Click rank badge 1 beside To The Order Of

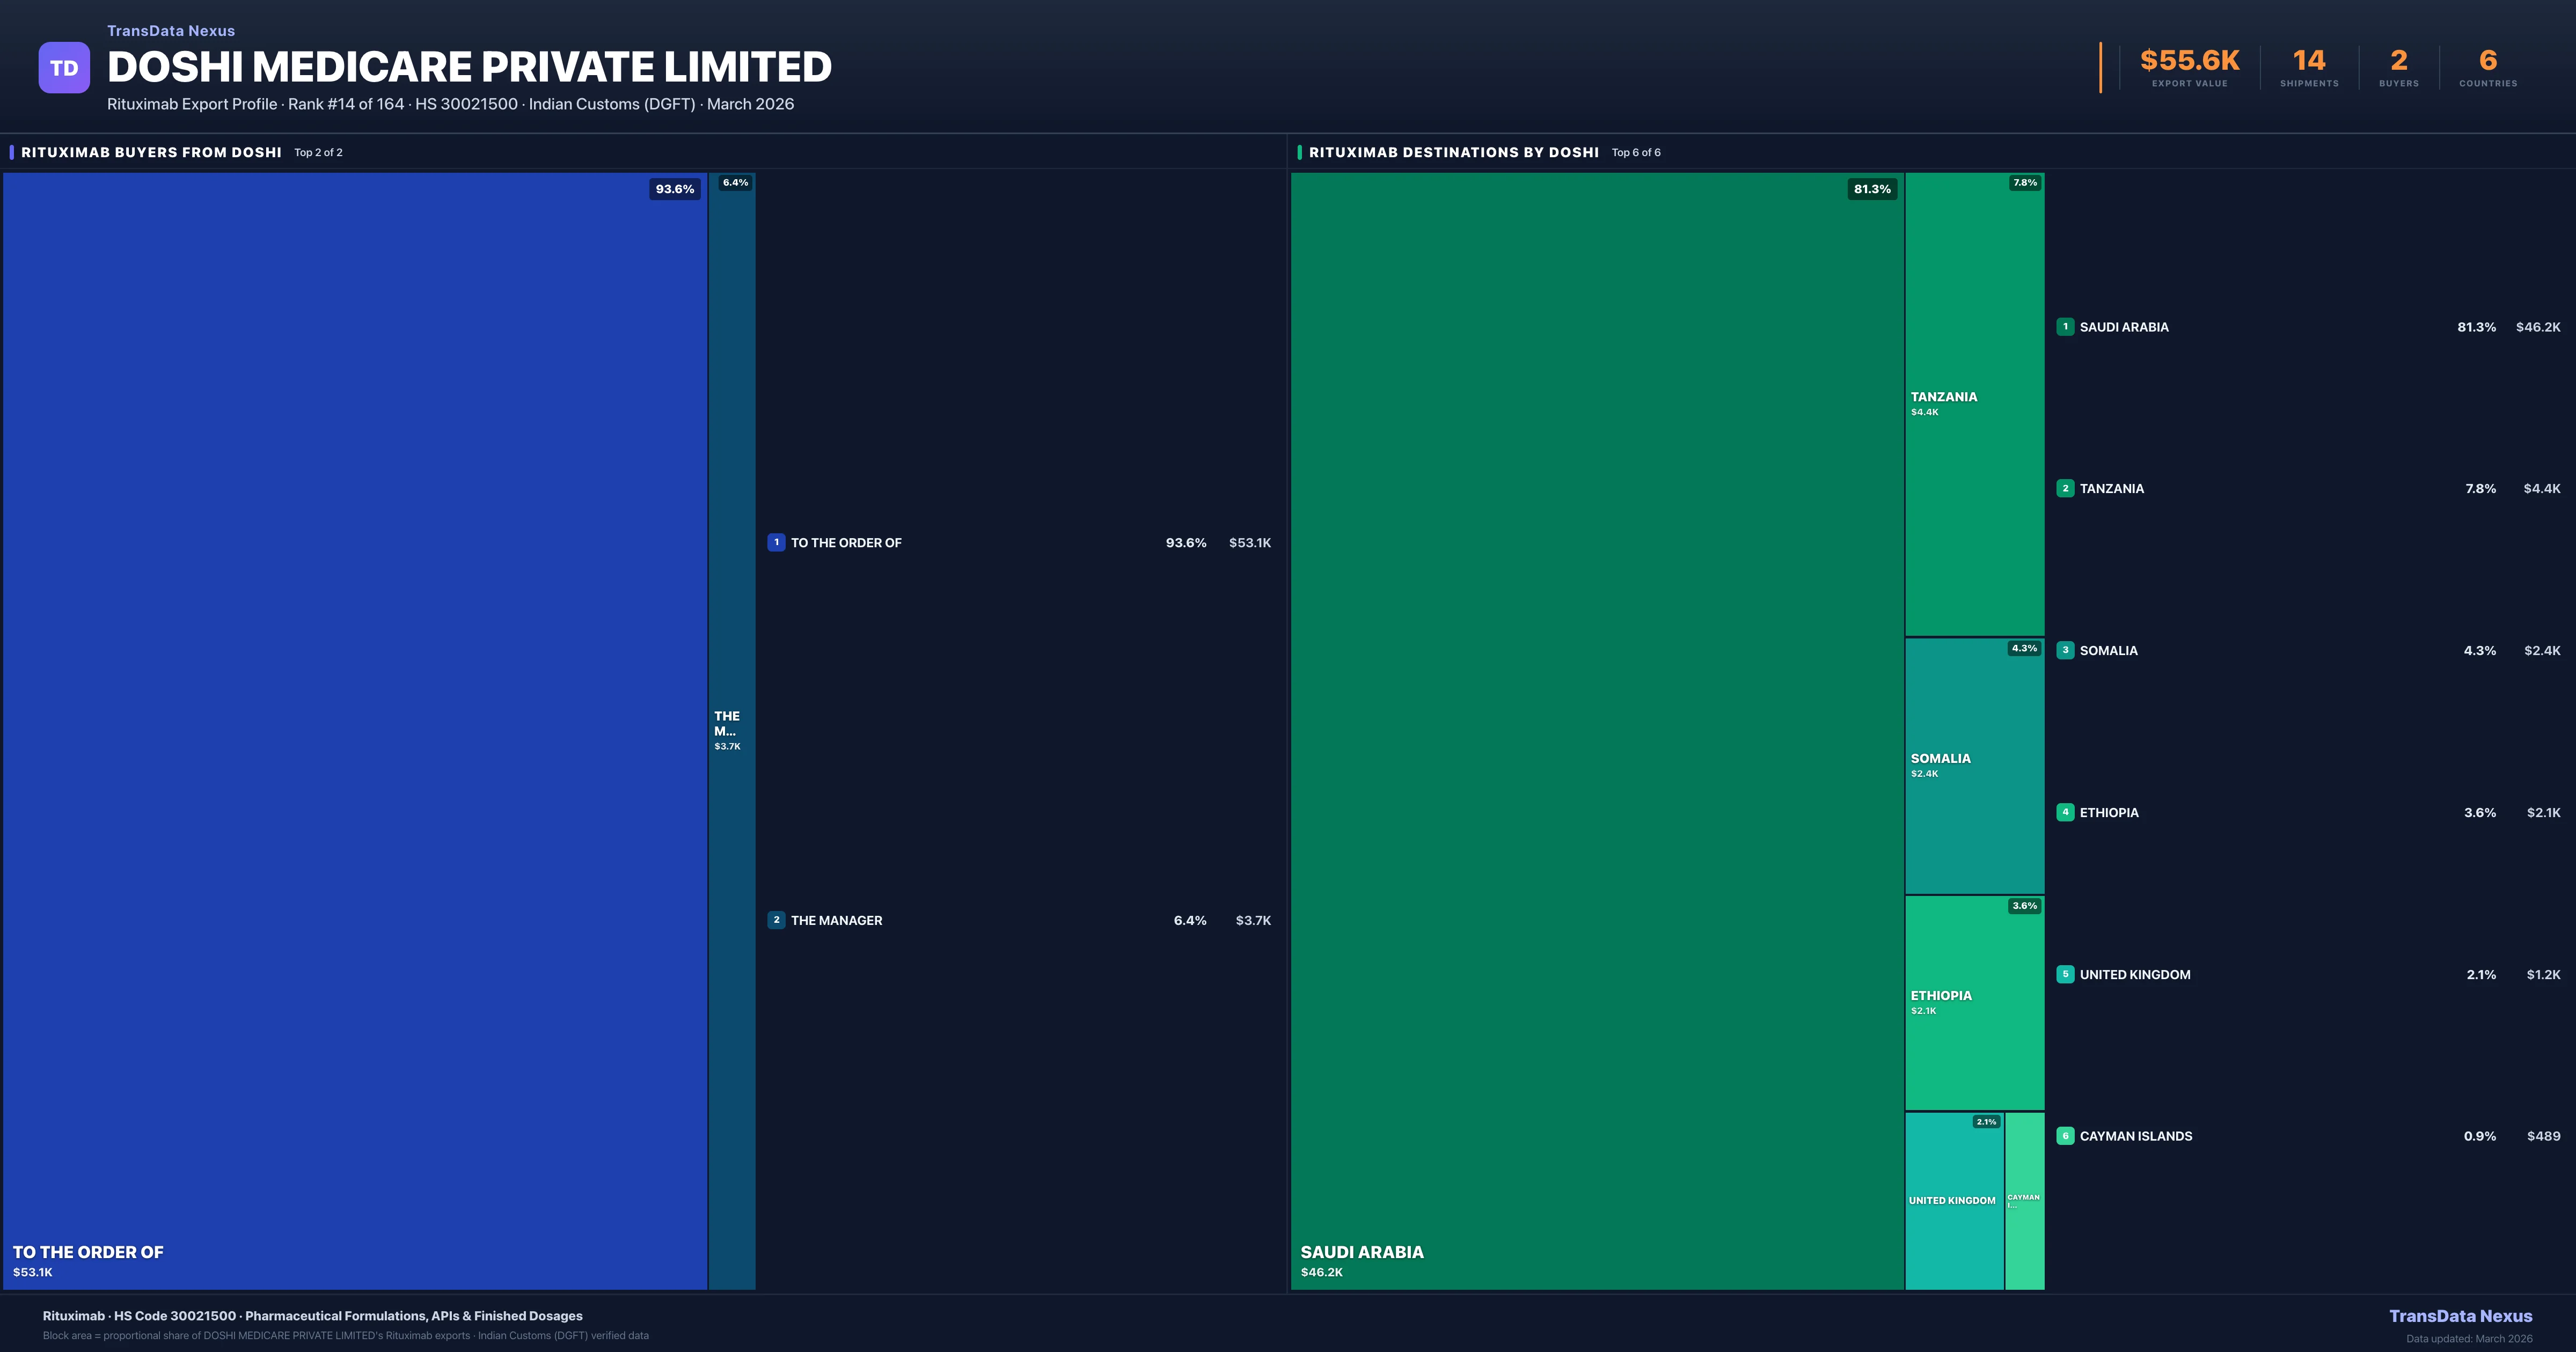point(776,543)
